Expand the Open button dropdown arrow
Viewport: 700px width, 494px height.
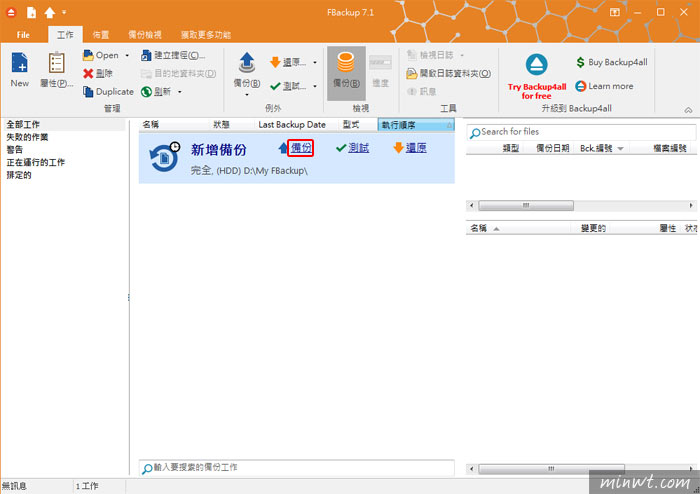click(127, 55)
